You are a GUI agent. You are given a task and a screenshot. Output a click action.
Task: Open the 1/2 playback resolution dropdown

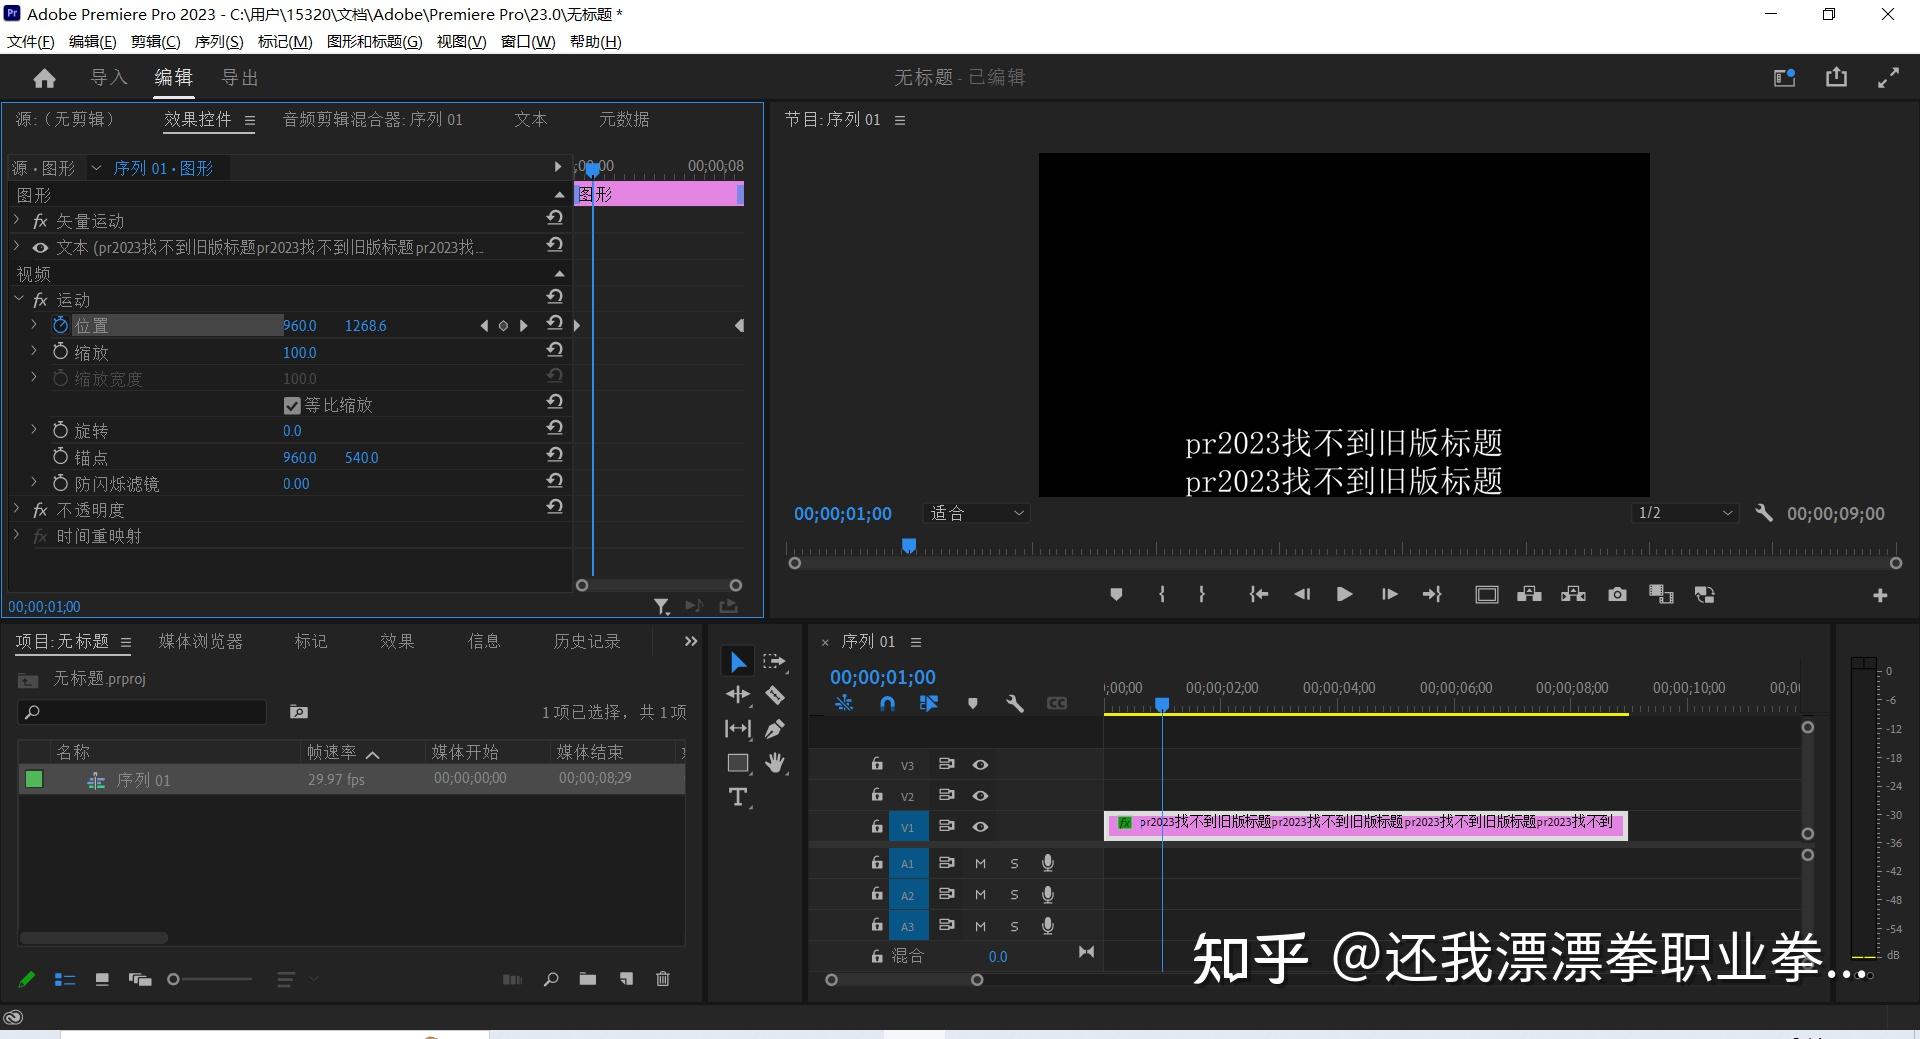1685,513
